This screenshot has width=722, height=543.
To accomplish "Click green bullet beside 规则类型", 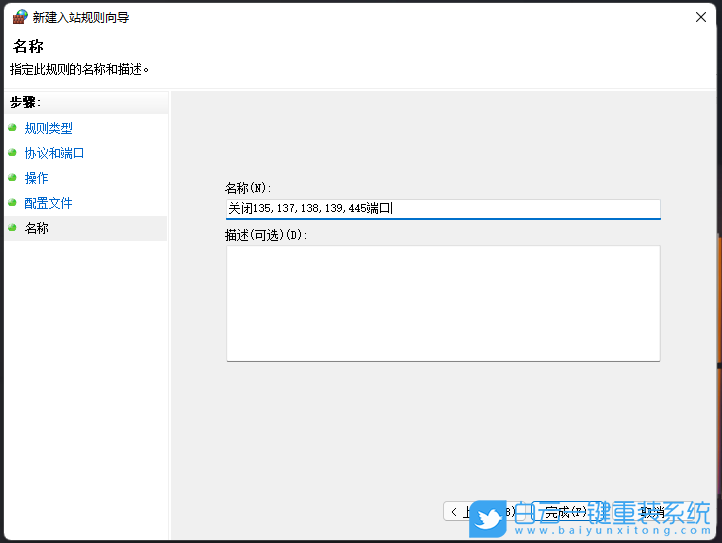I will [12, 128].
